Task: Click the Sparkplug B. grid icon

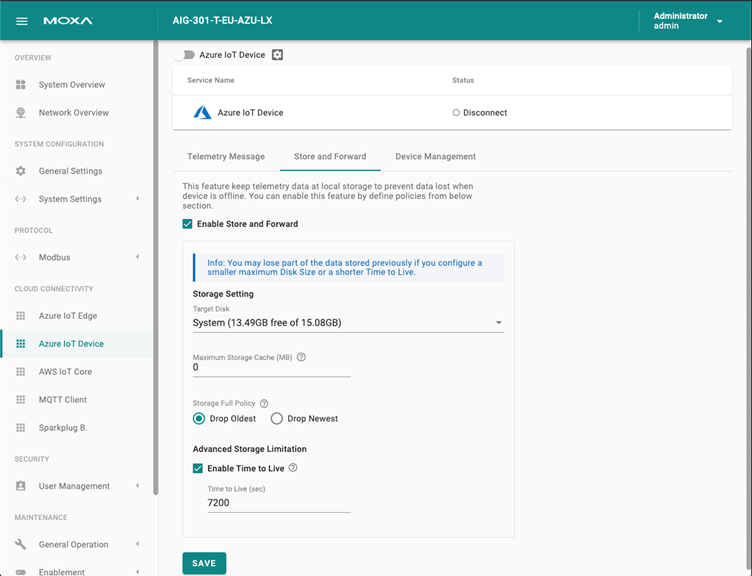Action: [x=21, y=427]
